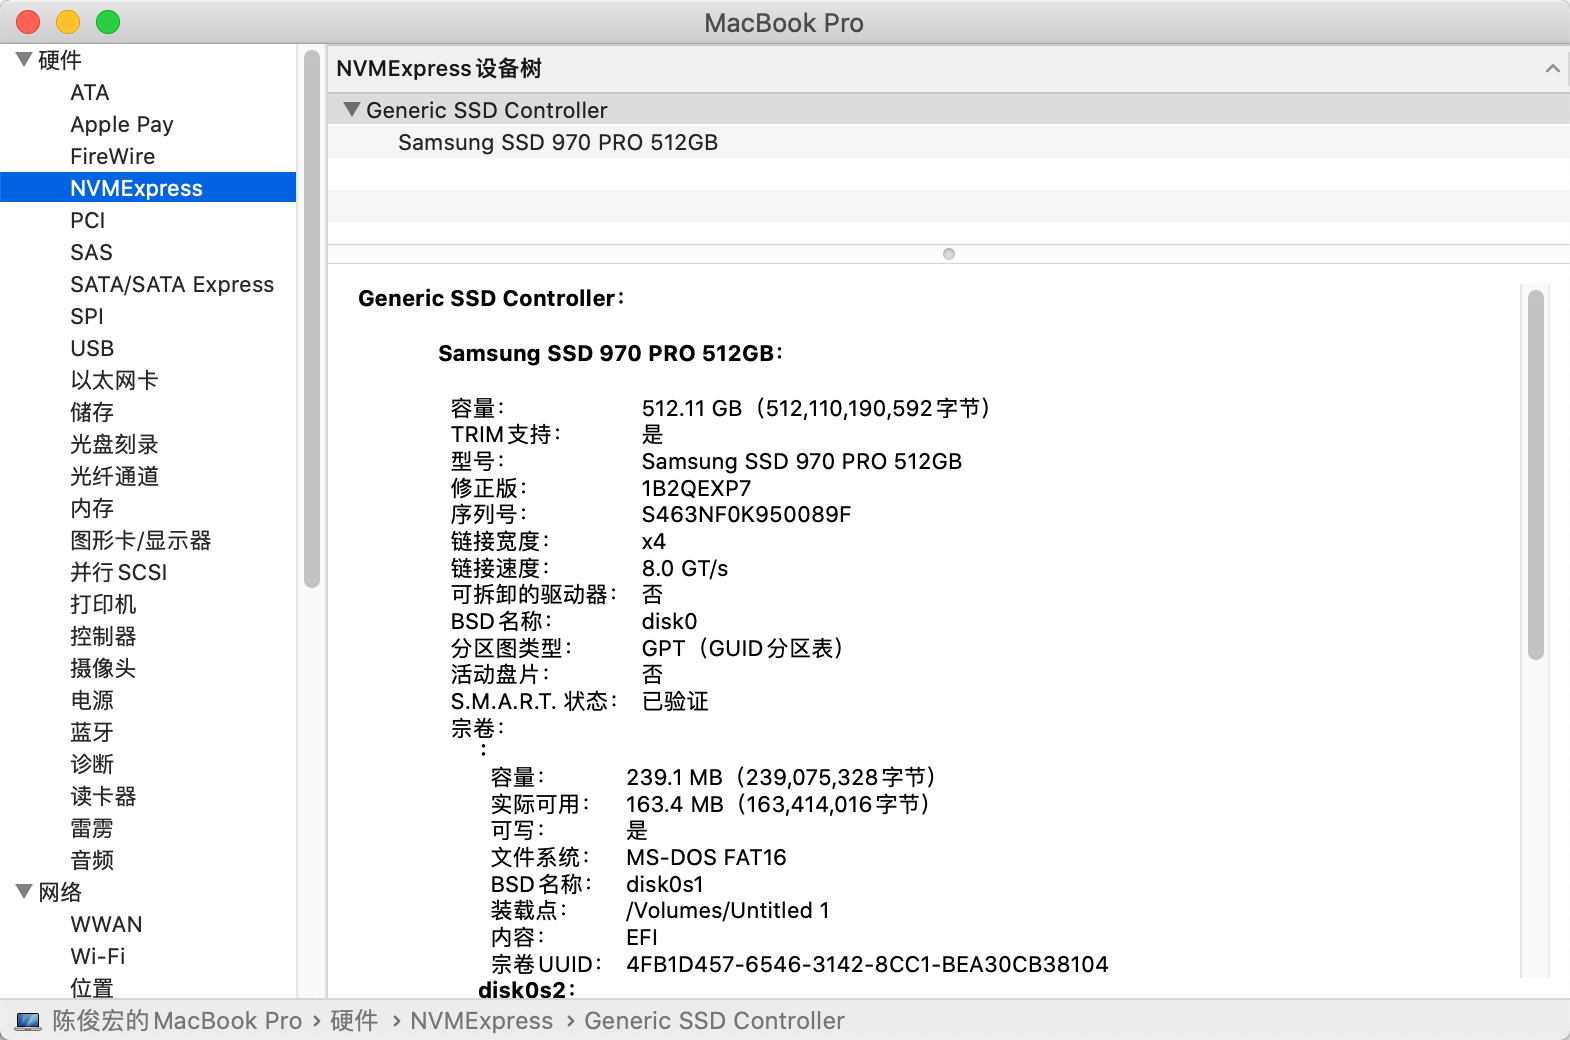Click the laptop icon in the path bar
The height and width of the screenshot is (1040, 1570).
[x=28, y=1021]
